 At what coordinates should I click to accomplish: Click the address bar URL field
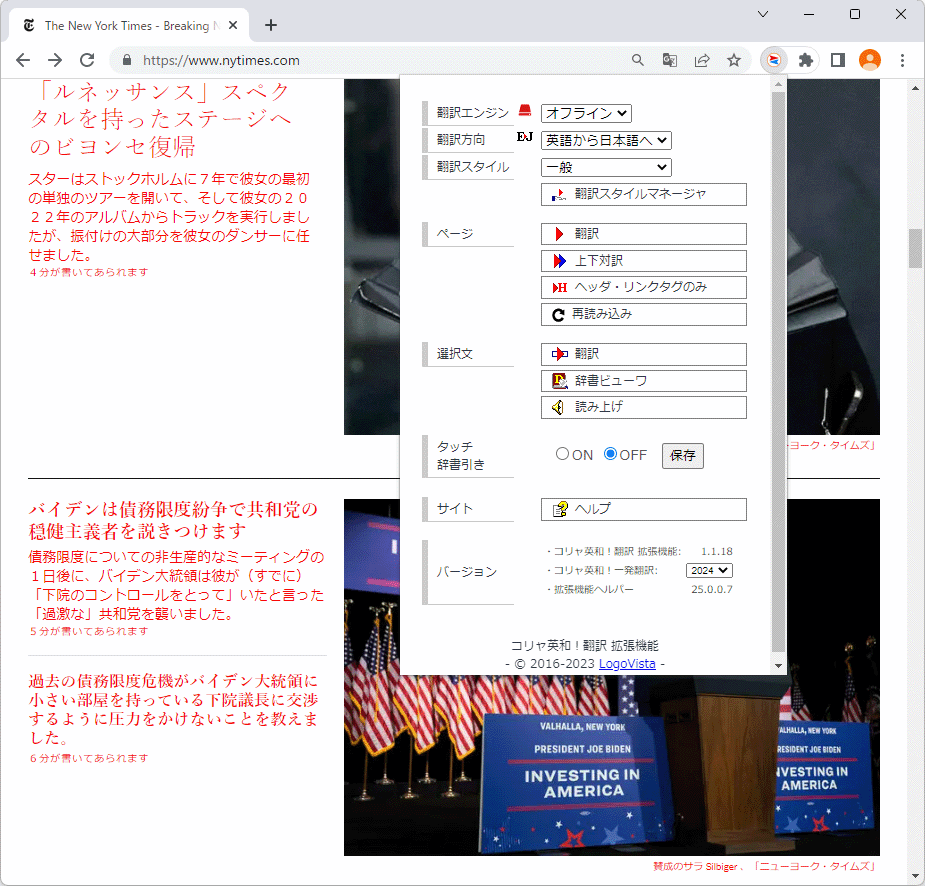tap(380, 60)
